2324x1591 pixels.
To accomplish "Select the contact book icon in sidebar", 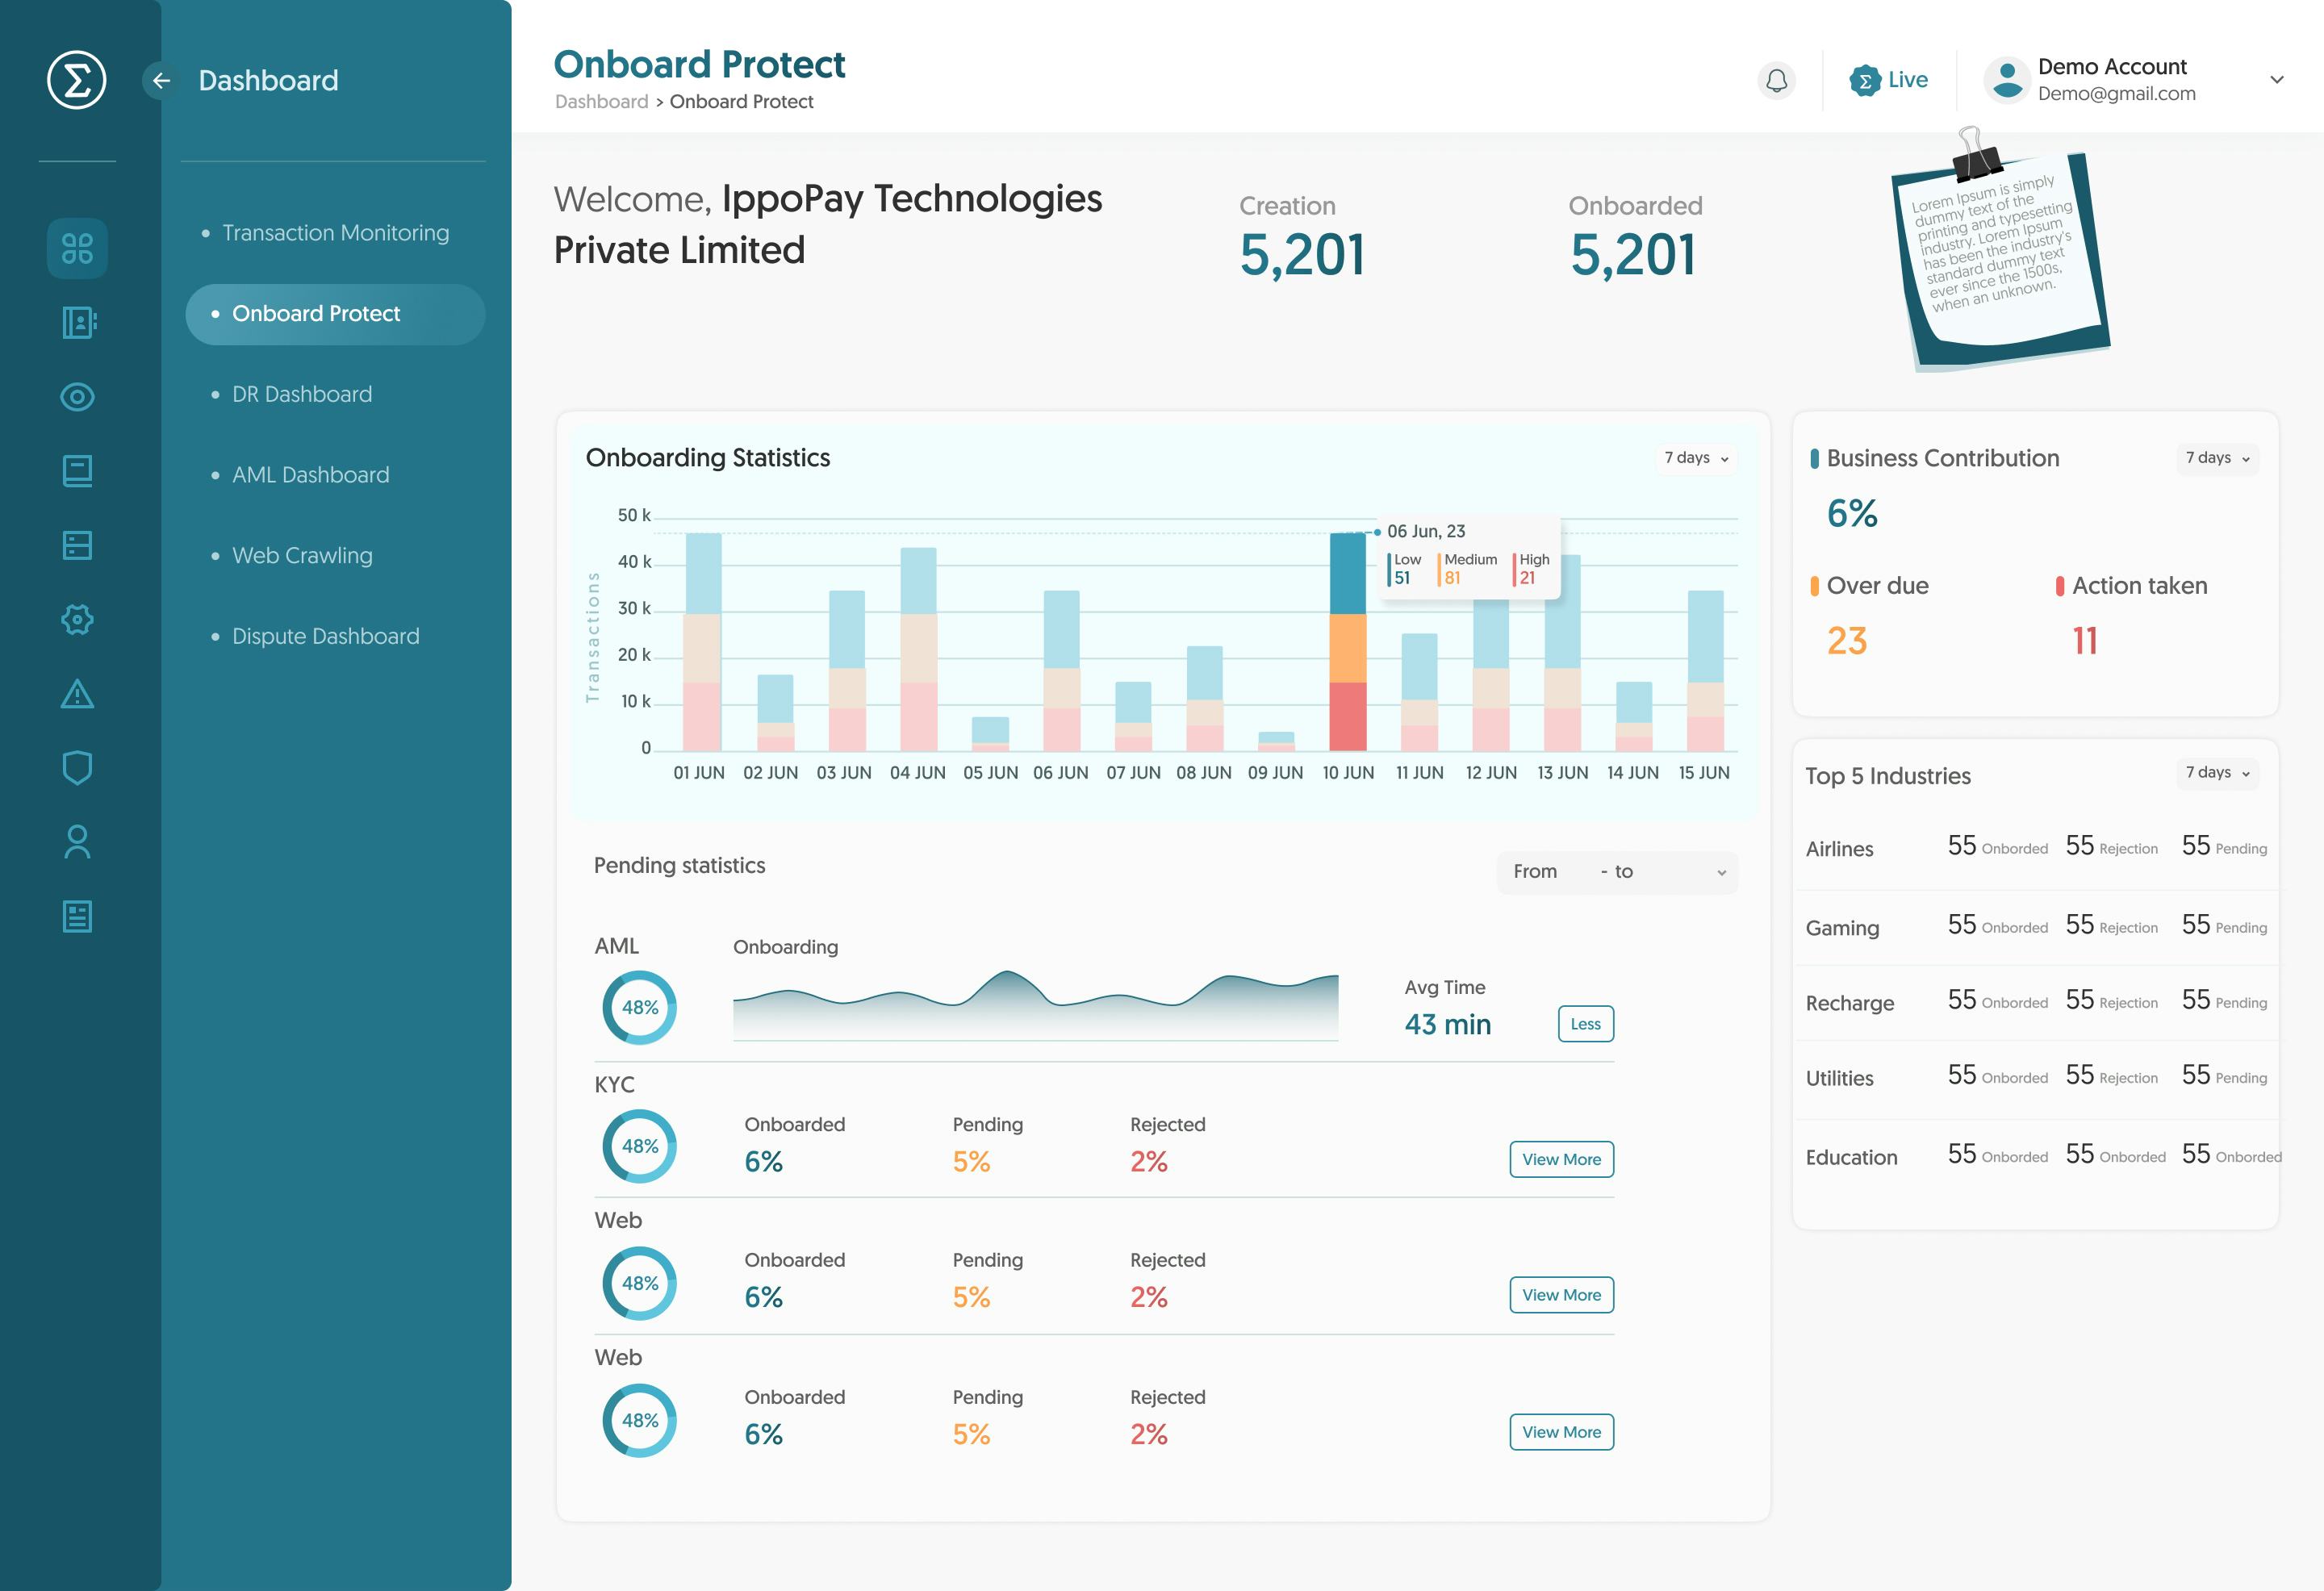I will [x=77, y=322].
